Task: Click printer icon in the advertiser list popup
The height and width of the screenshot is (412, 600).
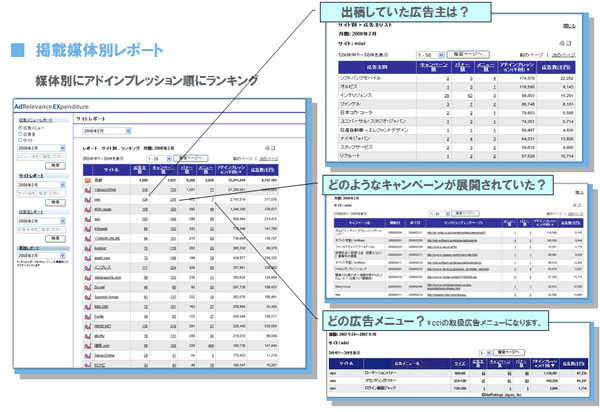Action: [x=562, y=43]
